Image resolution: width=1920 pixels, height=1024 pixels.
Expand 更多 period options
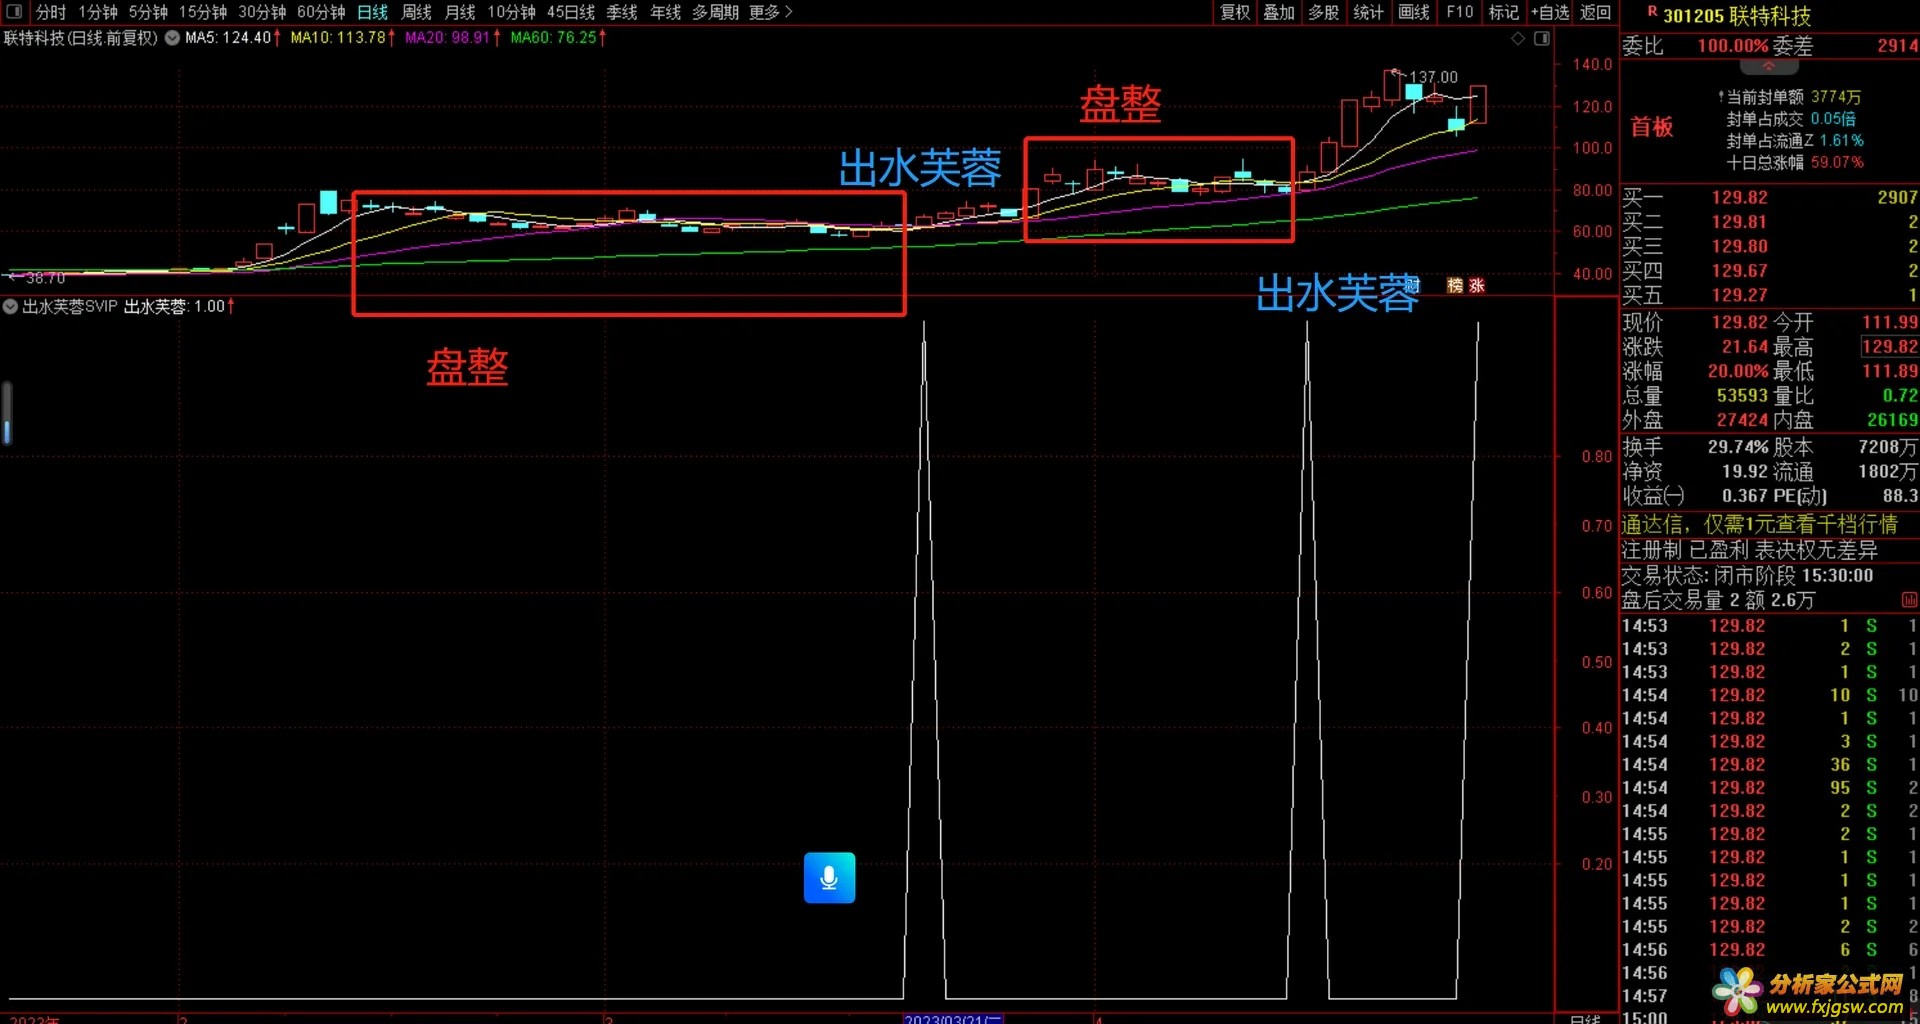770,12
